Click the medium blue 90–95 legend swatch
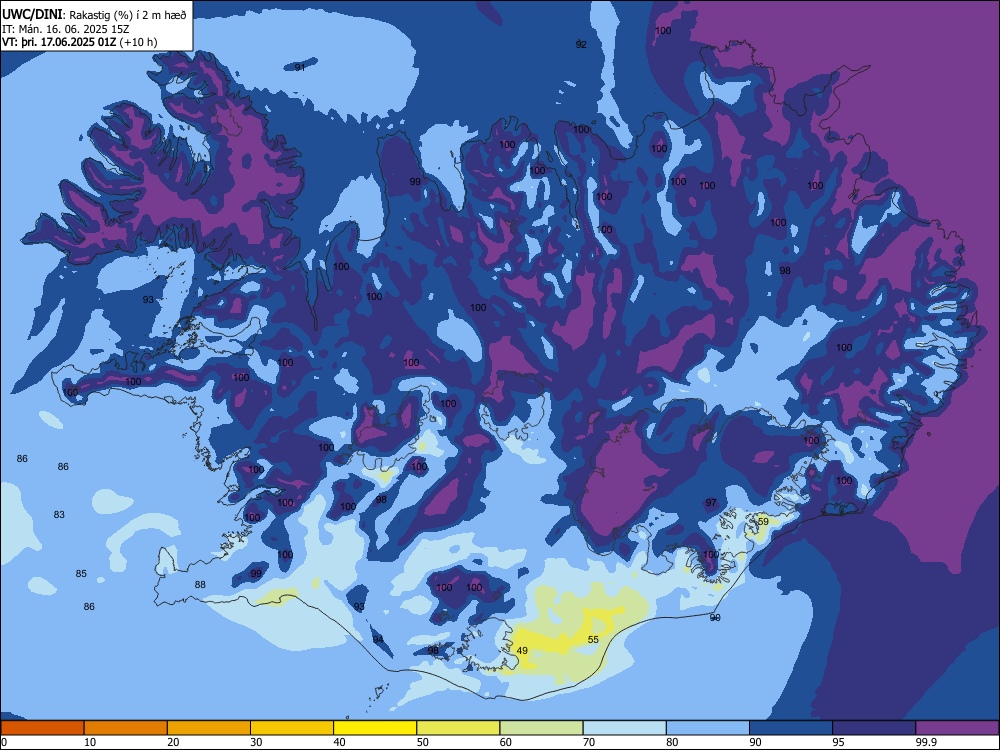This screenshot has height=750, width=1000. tap(791, 728)
